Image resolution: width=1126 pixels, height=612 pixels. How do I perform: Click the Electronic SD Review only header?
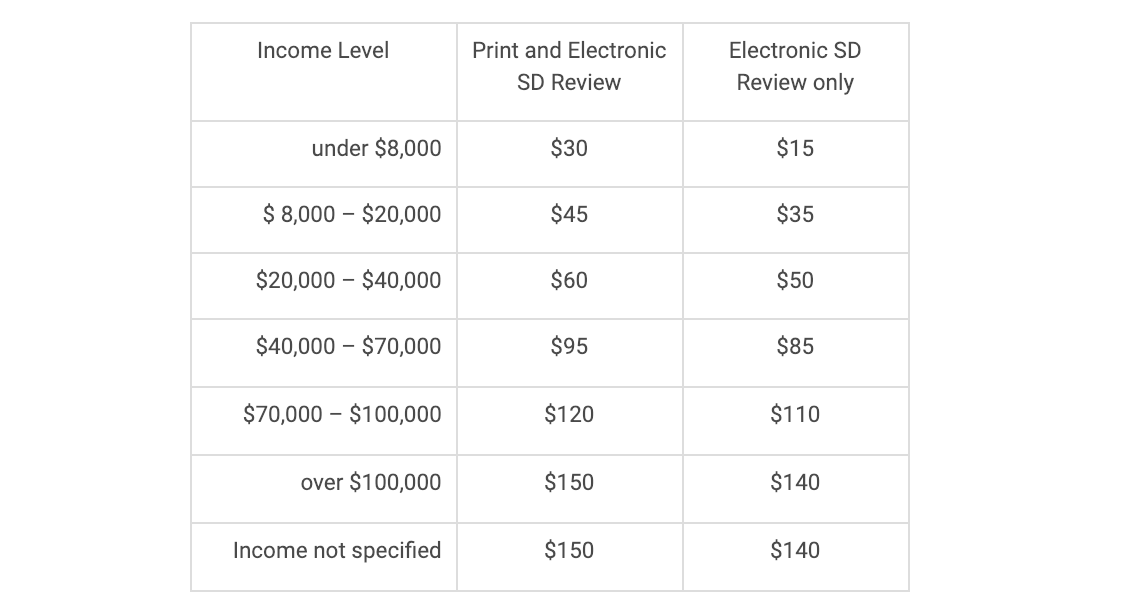(795, 66)
